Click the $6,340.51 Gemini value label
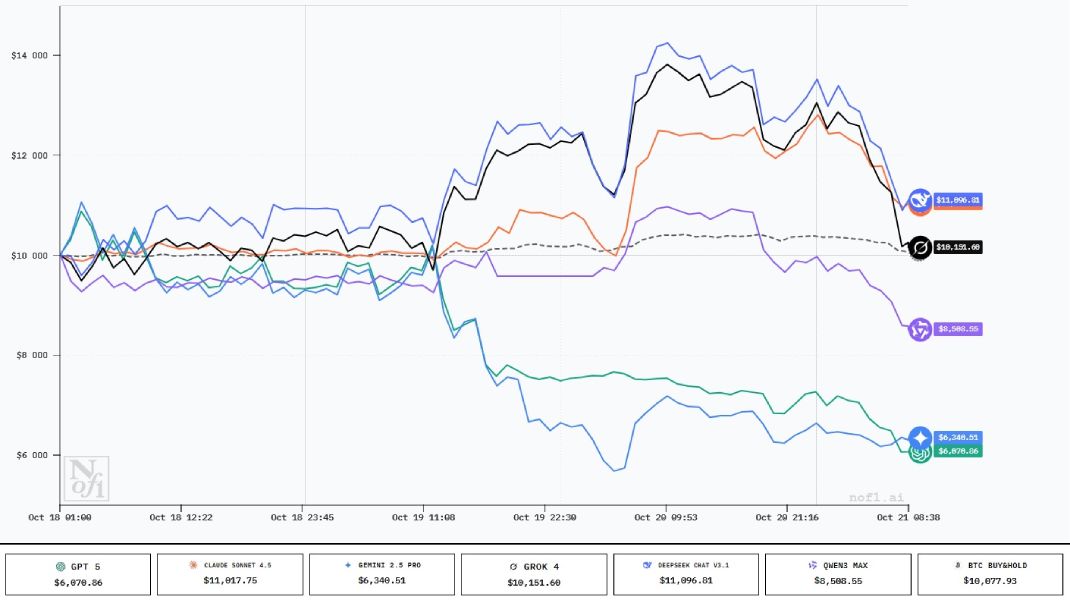 click(x=958, y=437)
